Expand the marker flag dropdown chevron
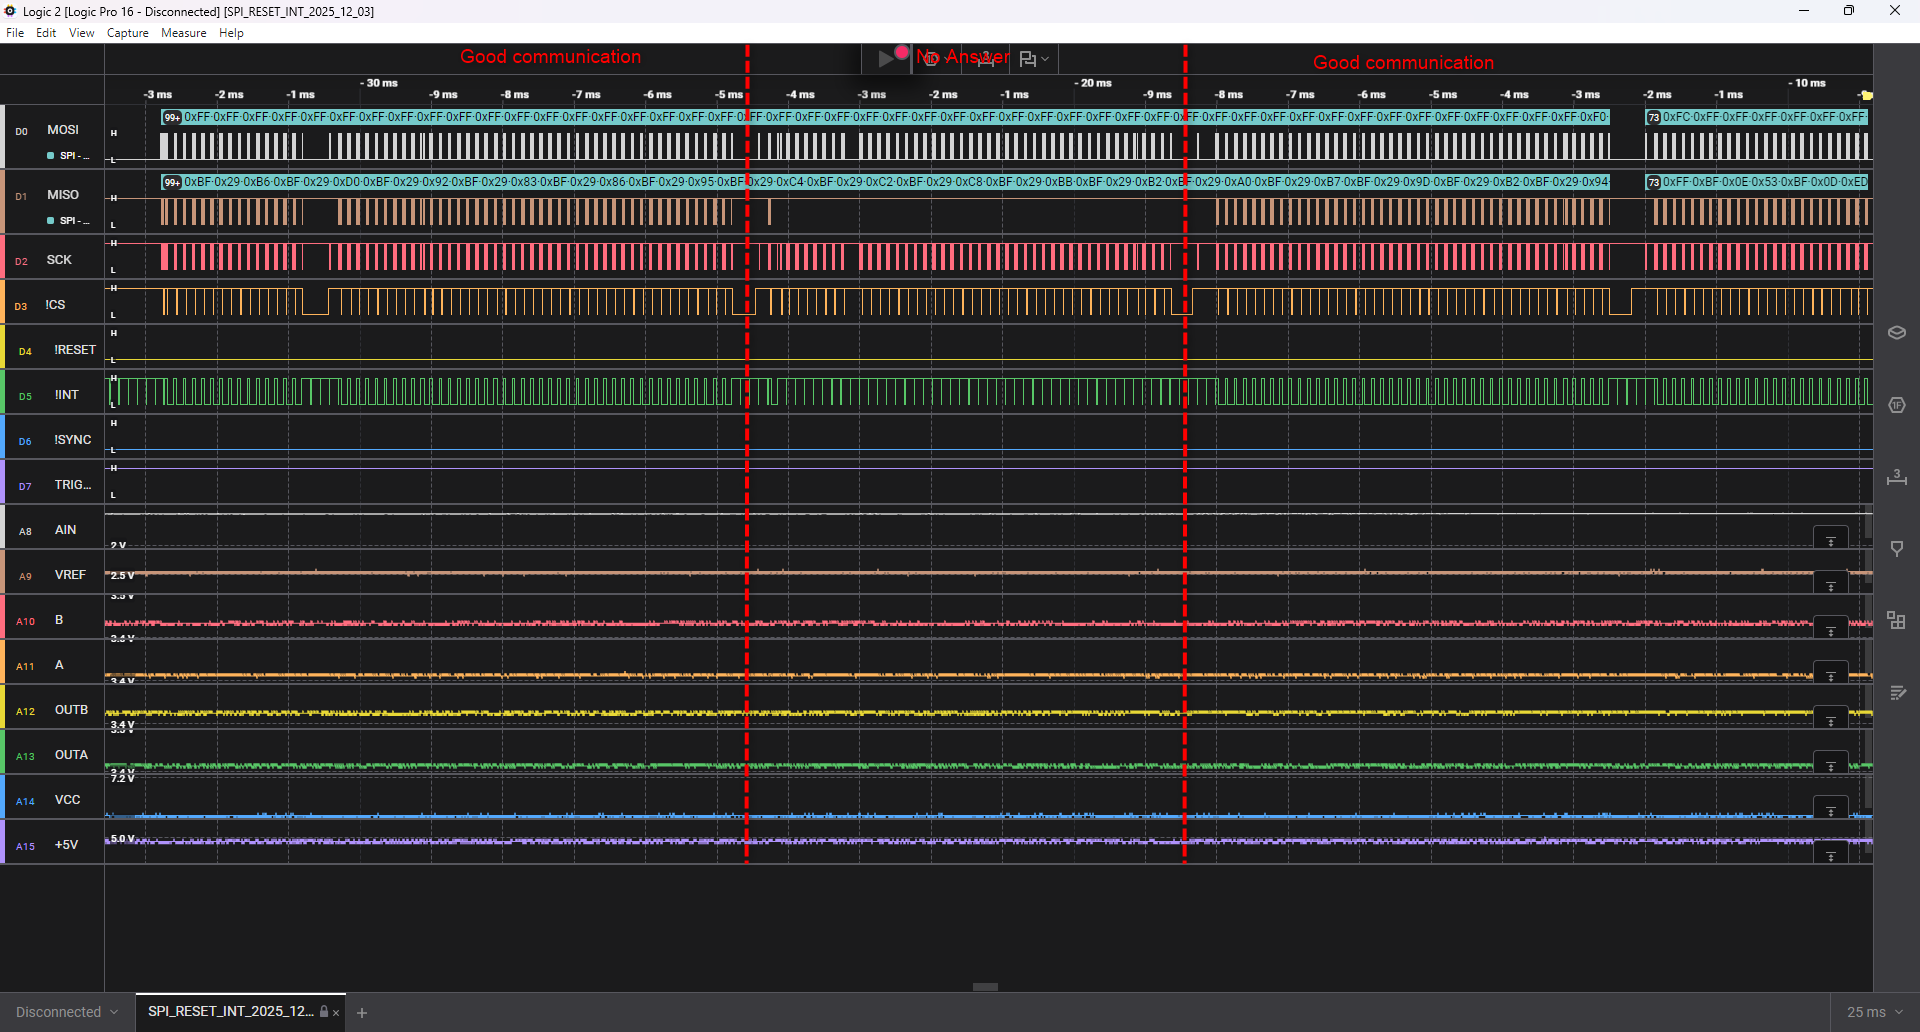 point(1045,59)
